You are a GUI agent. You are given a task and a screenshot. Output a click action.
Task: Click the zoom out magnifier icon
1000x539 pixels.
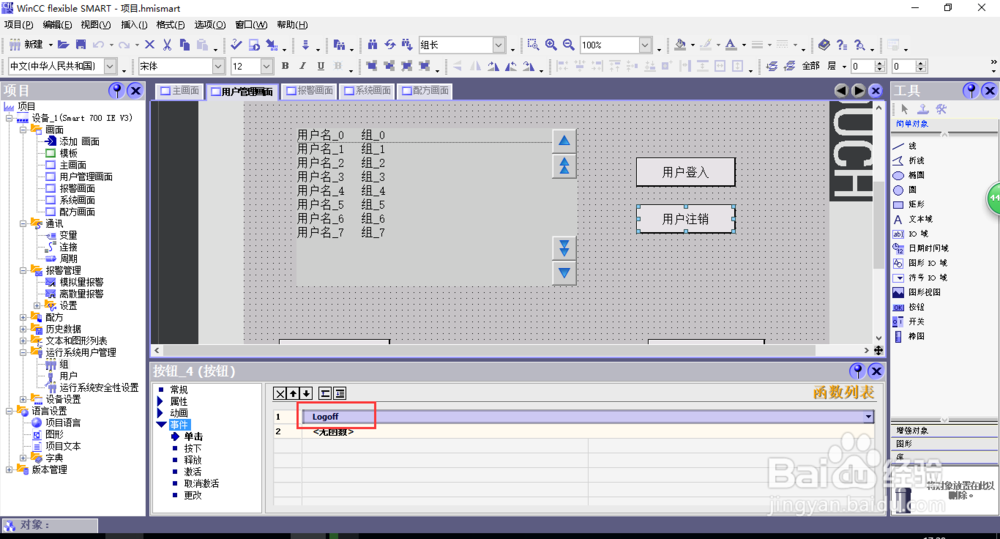(x=568, y=45)
